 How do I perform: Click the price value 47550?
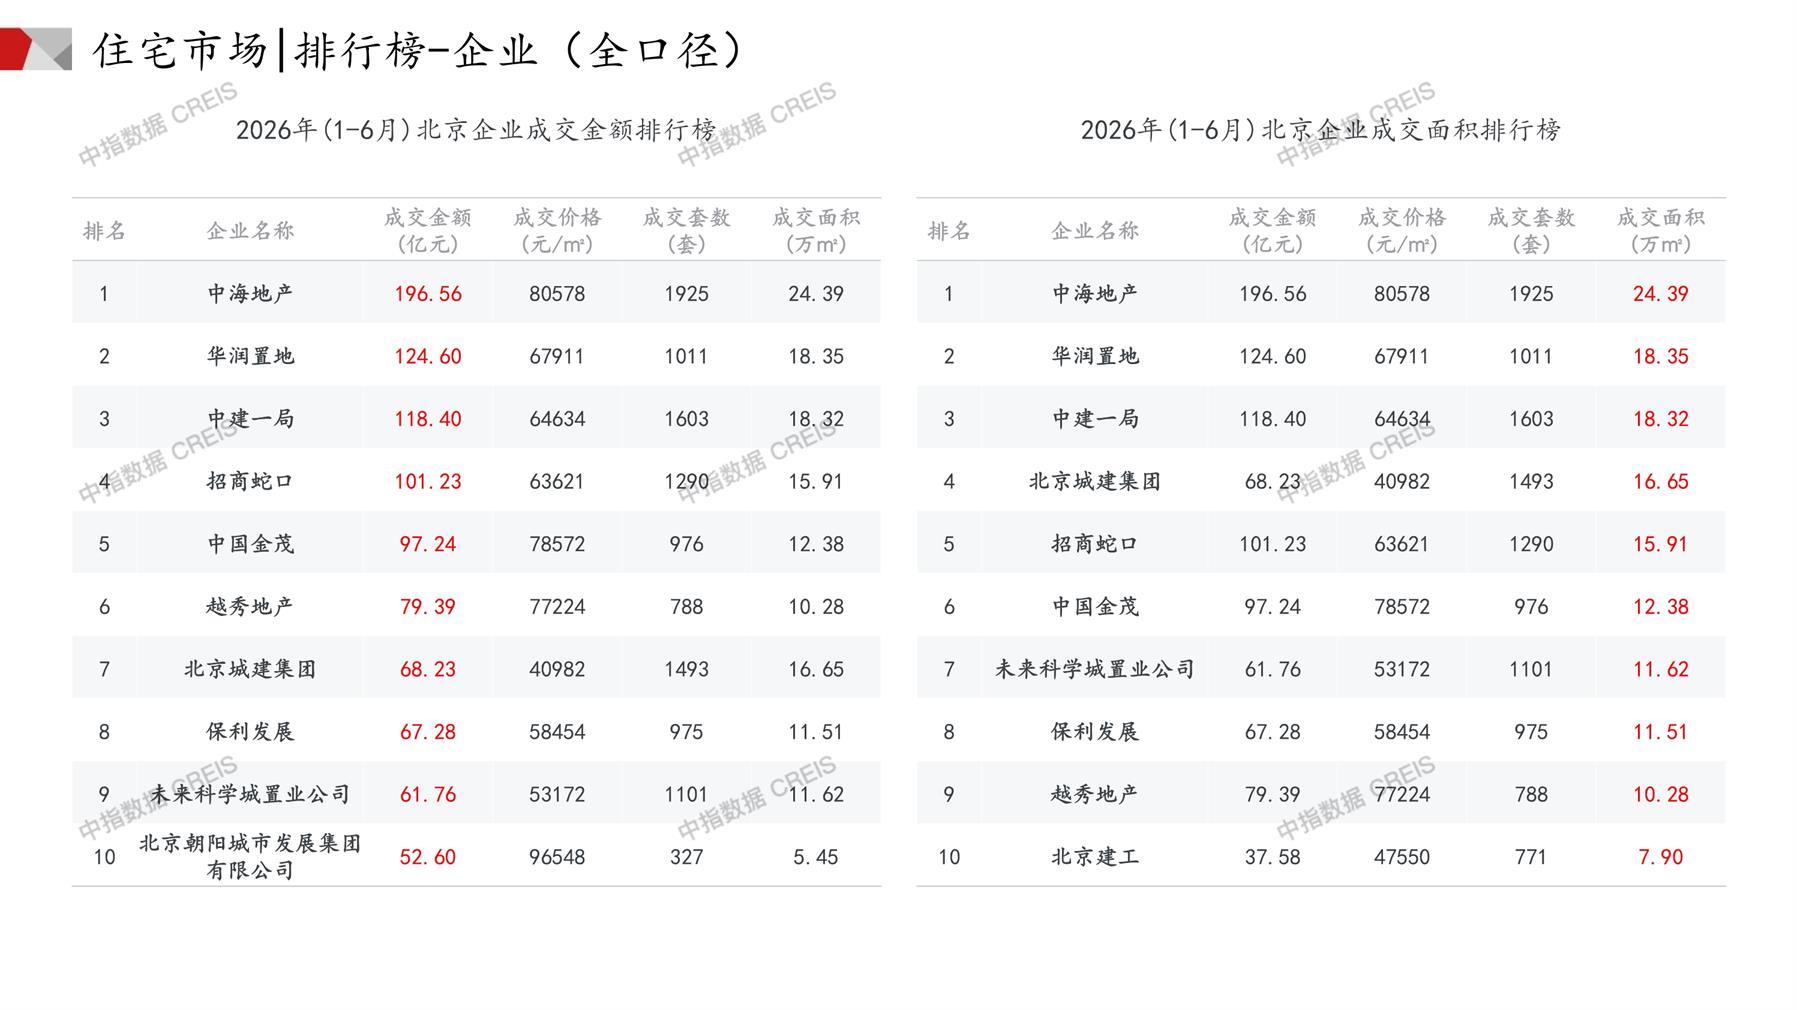pyautogui.click(x=1402, y=857)
